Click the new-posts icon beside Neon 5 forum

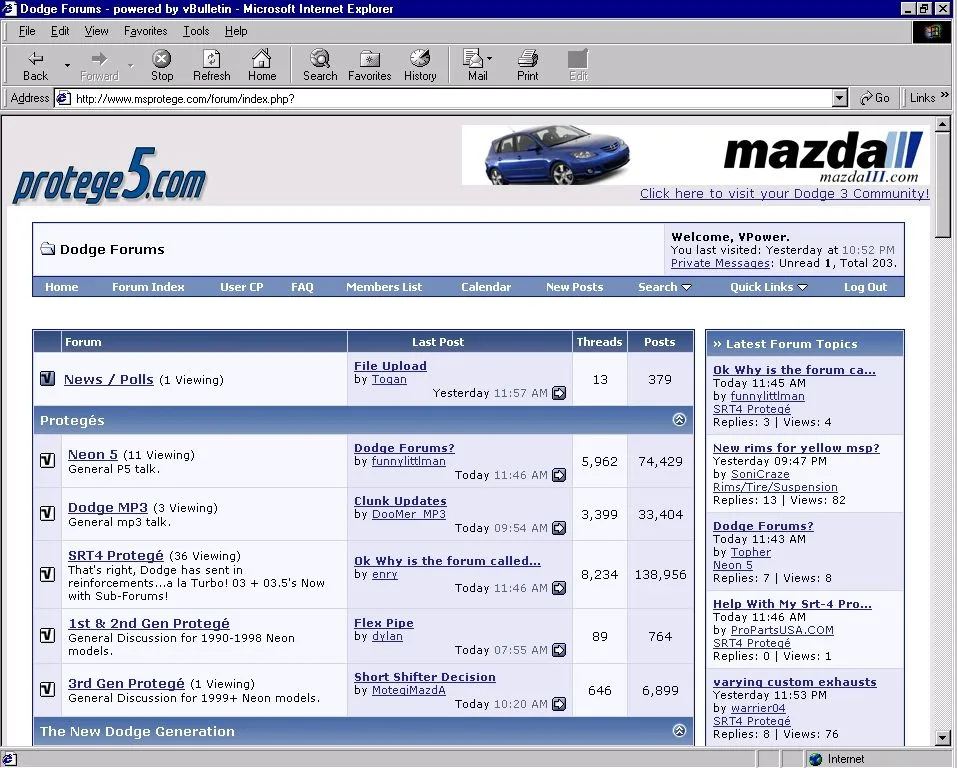tap(47, 461)
